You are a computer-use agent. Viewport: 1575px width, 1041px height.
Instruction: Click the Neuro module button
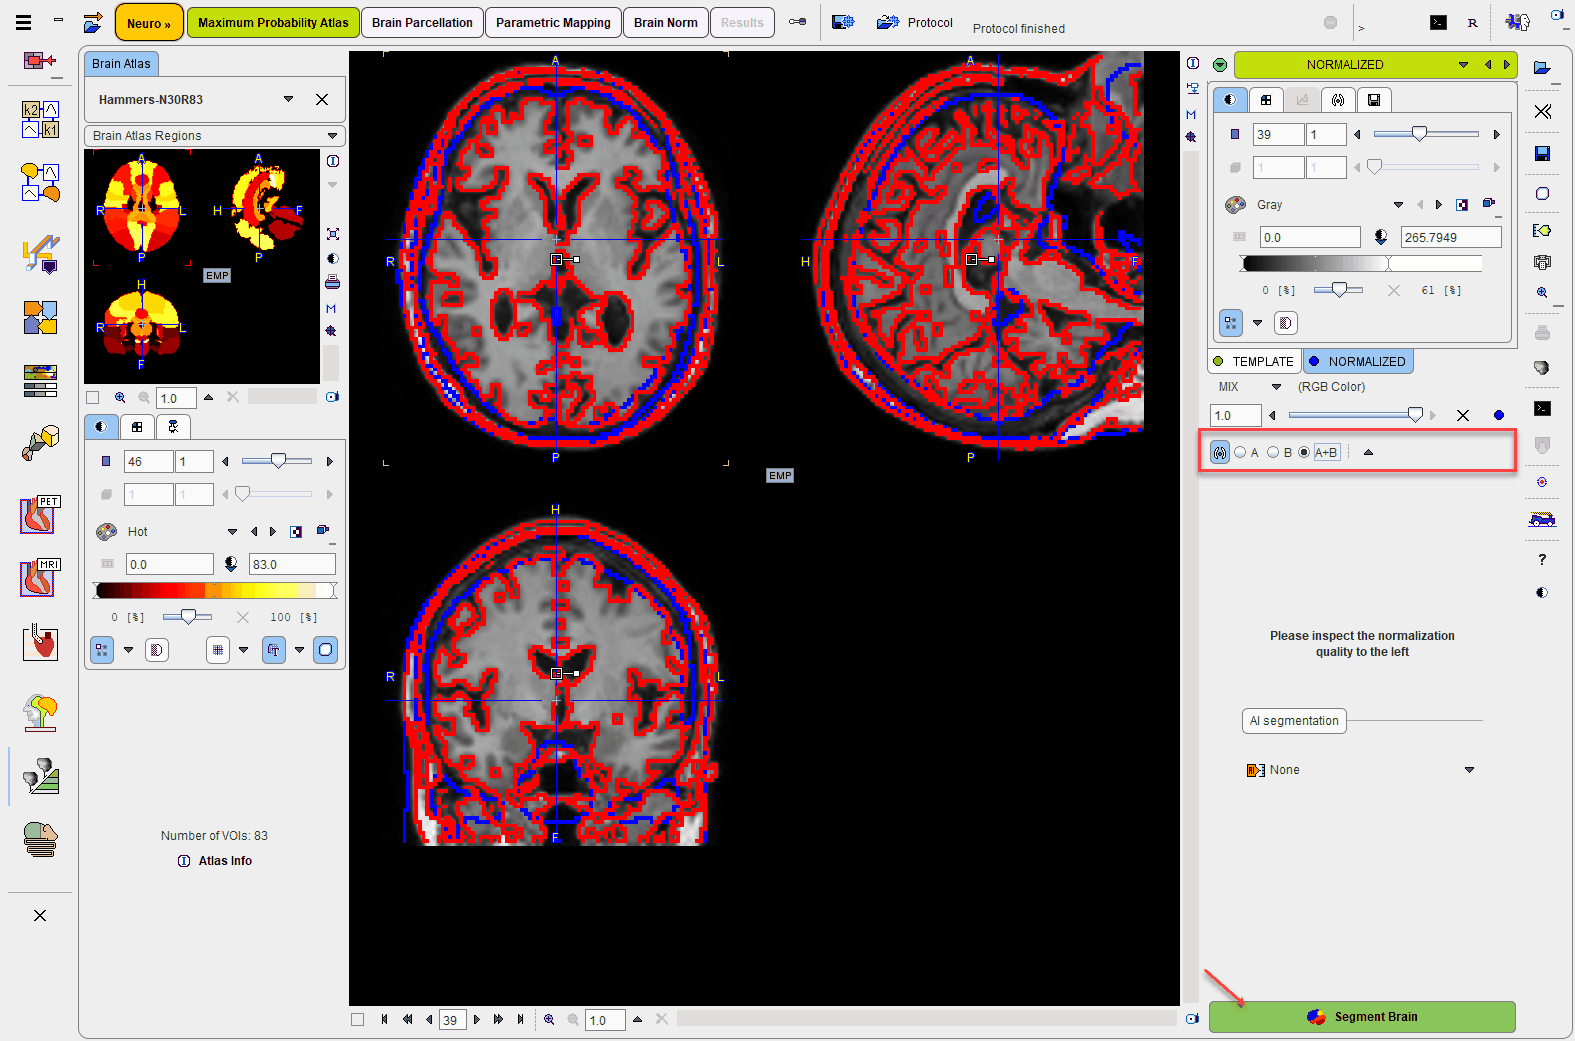[x=149, y=23]
